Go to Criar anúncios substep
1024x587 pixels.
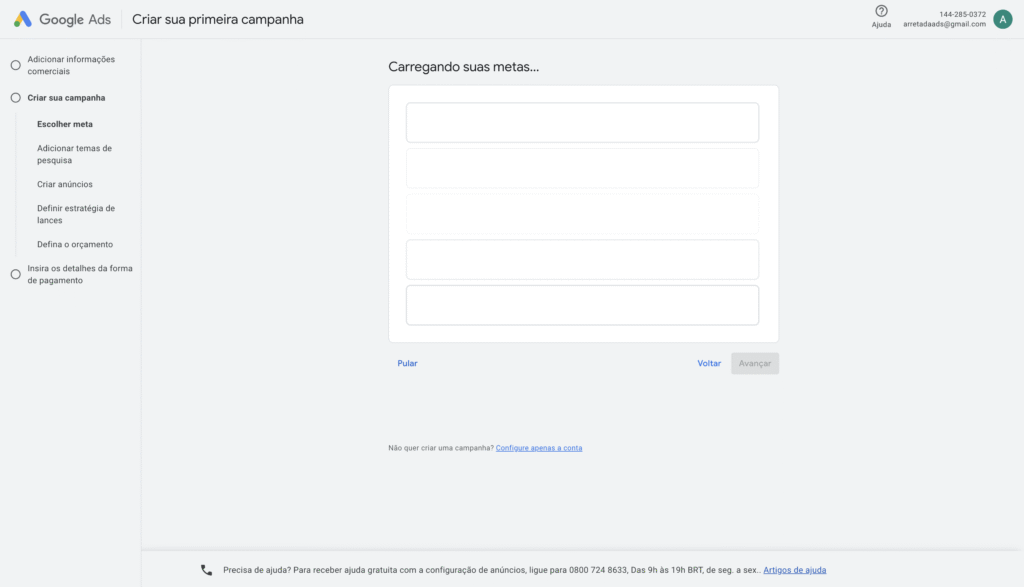point(65,184)
